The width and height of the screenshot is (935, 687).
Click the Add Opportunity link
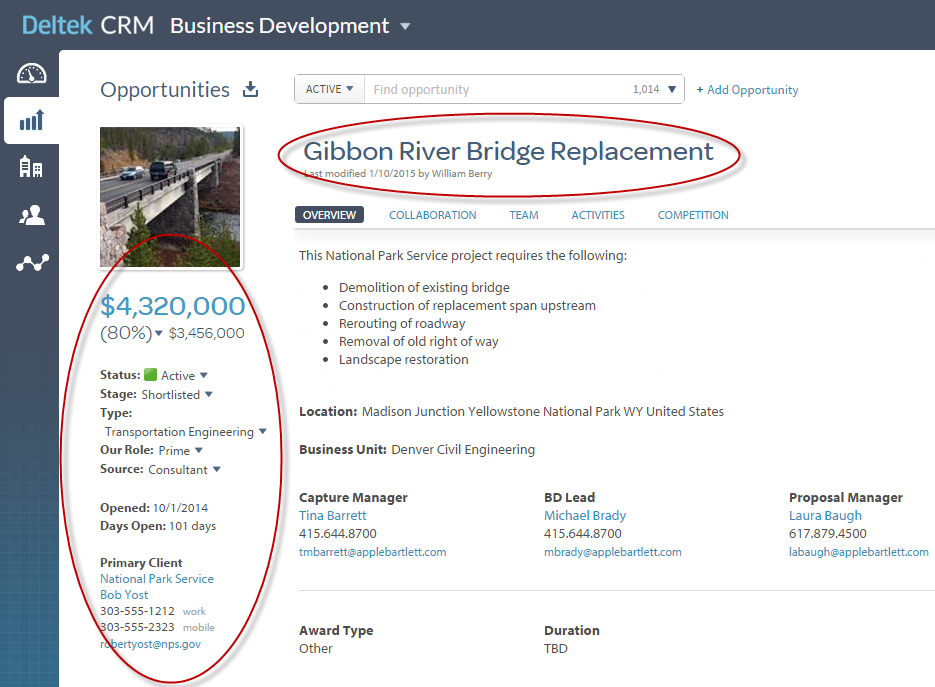(x=747, y=90)
